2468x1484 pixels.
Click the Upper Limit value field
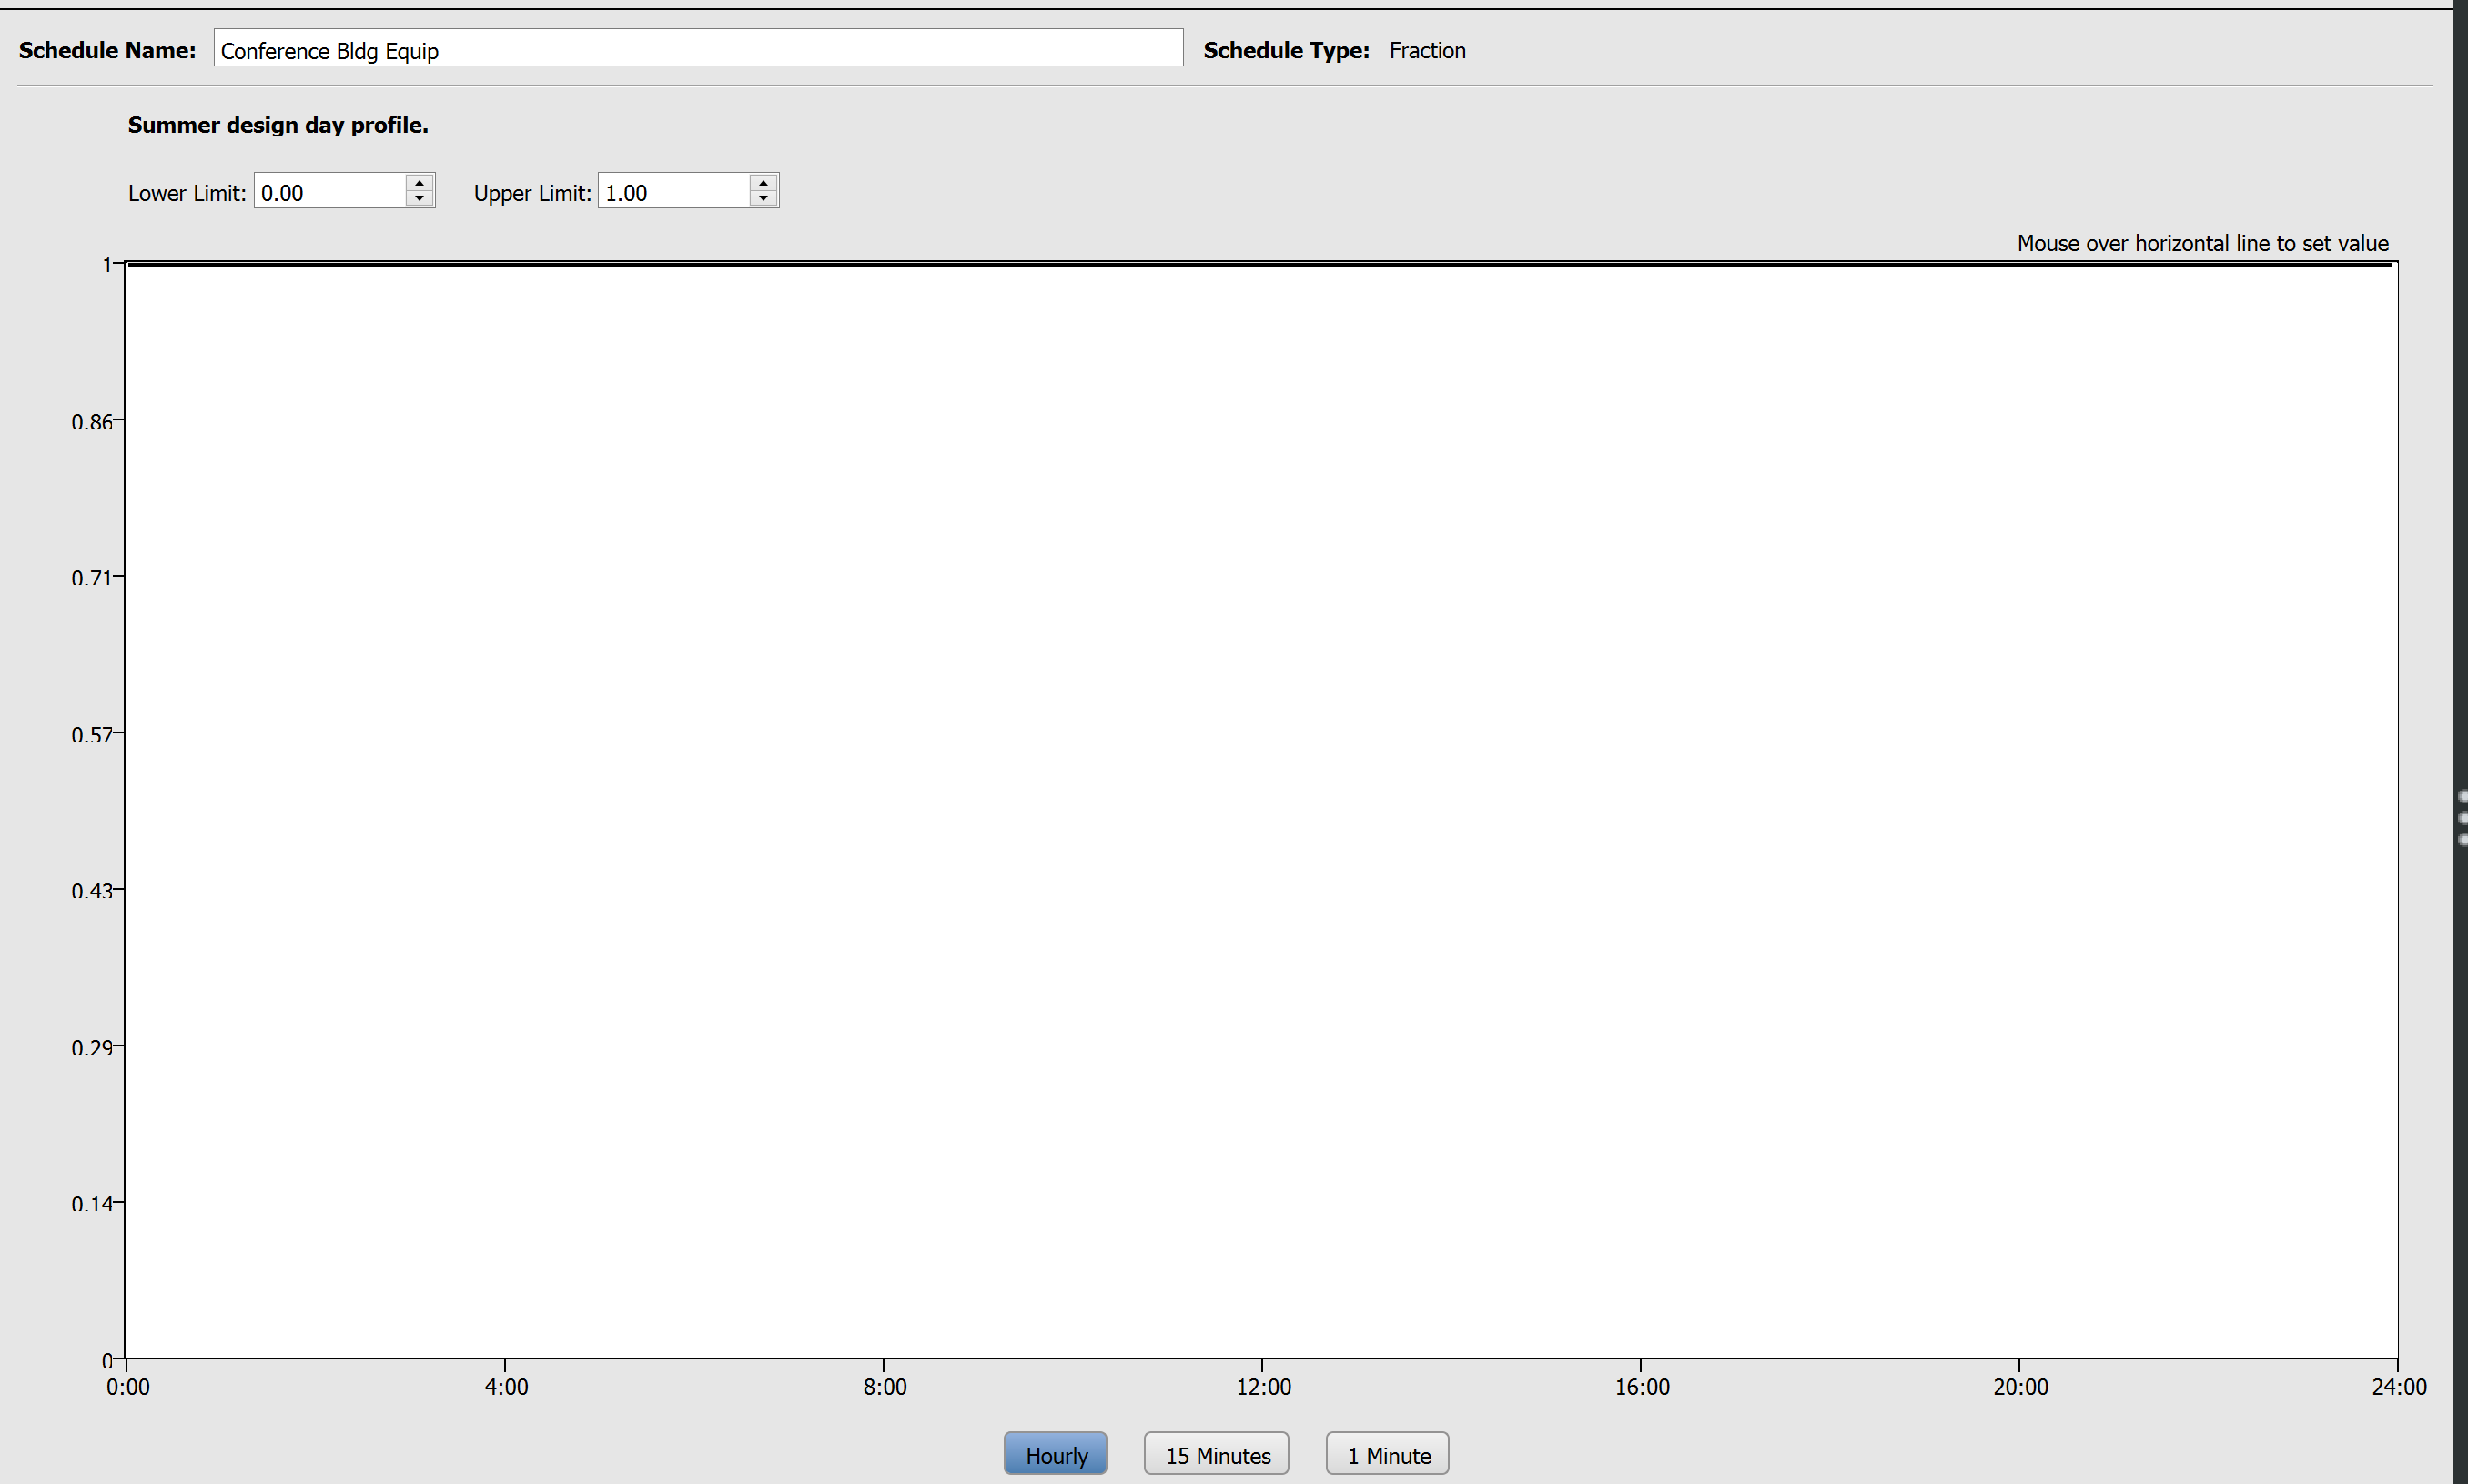tap(674, 192)
